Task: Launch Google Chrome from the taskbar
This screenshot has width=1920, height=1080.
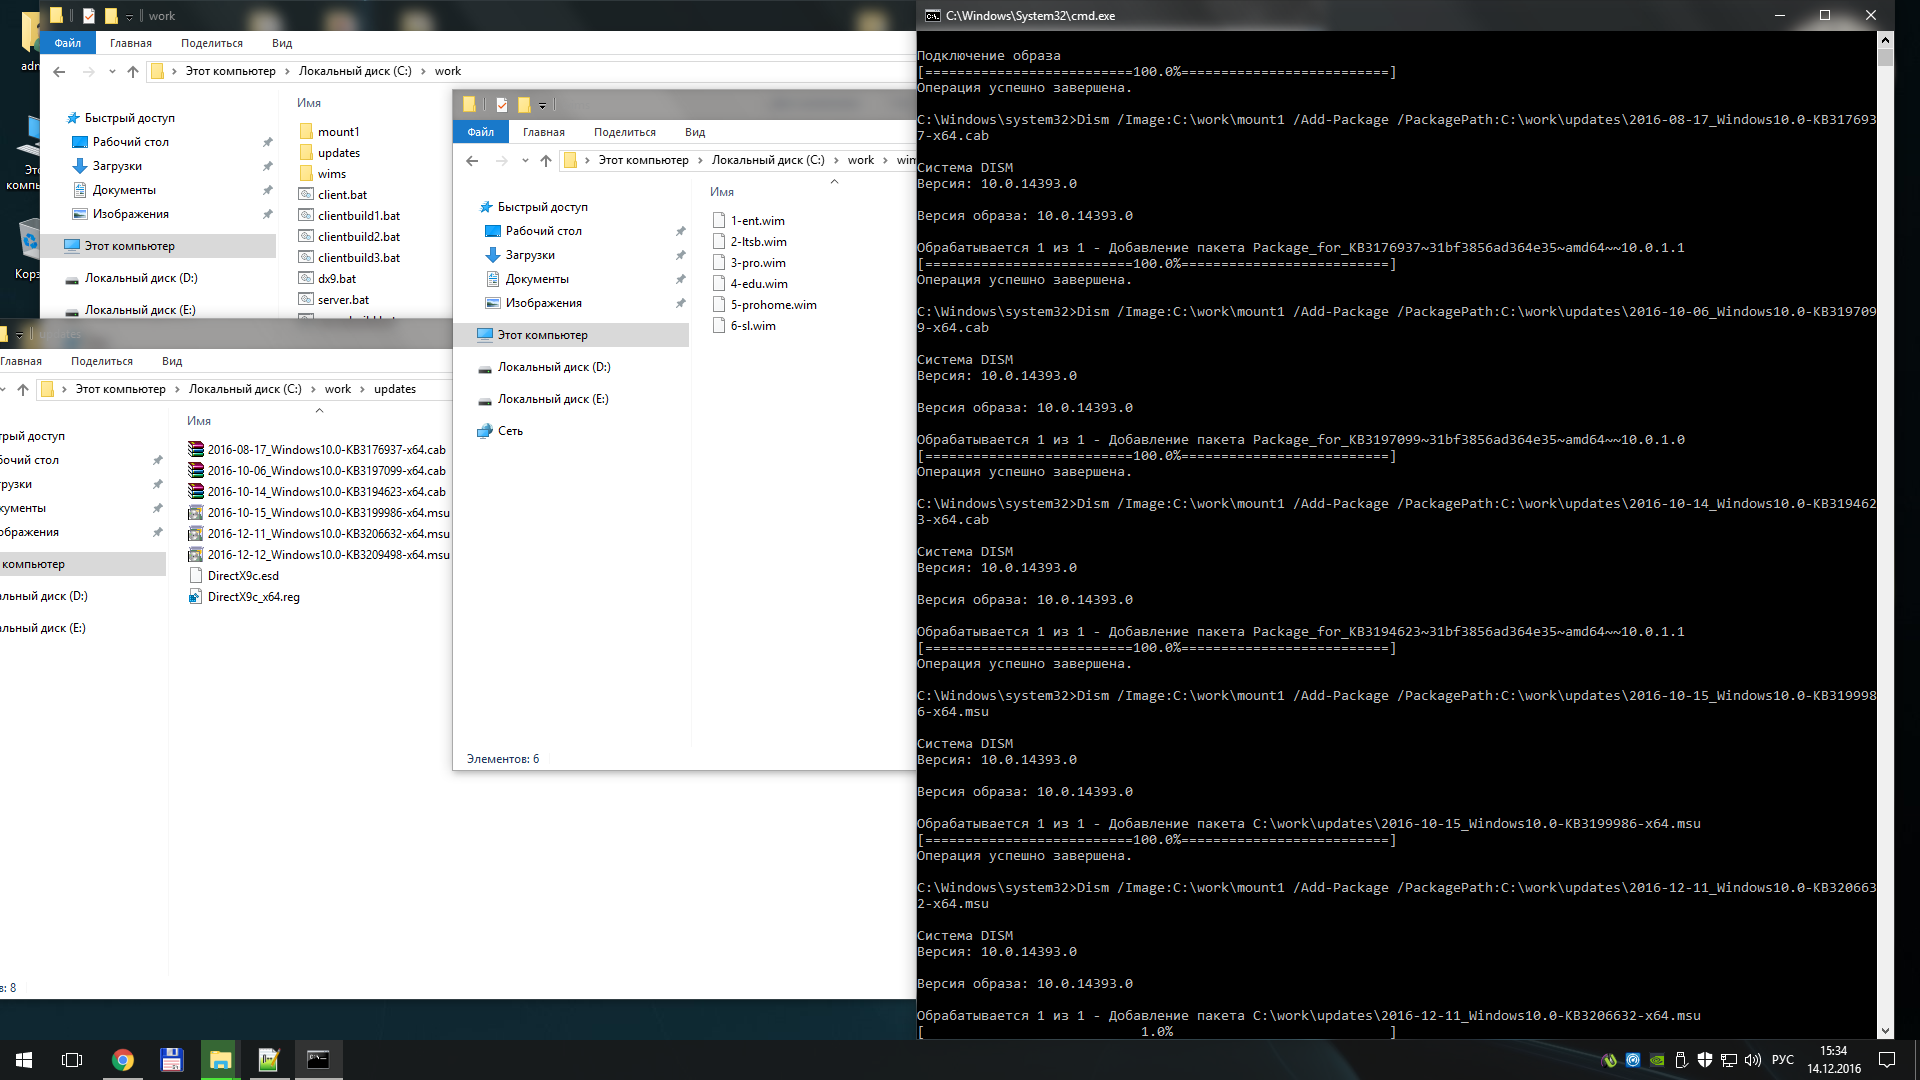Action: click(122, 1060)
